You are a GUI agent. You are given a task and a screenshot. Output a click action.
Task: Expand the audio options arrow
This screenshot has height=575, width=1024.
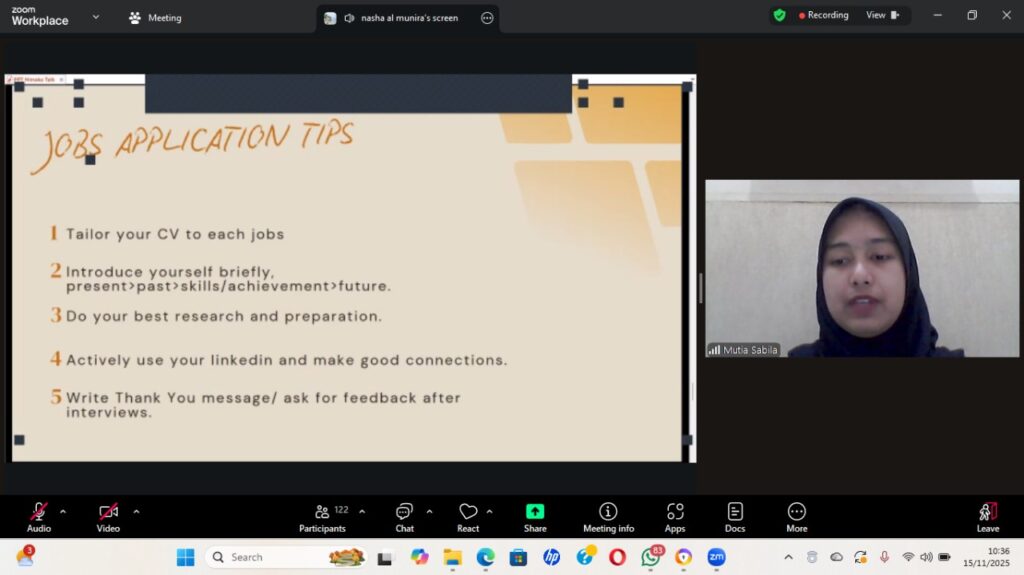(63, 511)
